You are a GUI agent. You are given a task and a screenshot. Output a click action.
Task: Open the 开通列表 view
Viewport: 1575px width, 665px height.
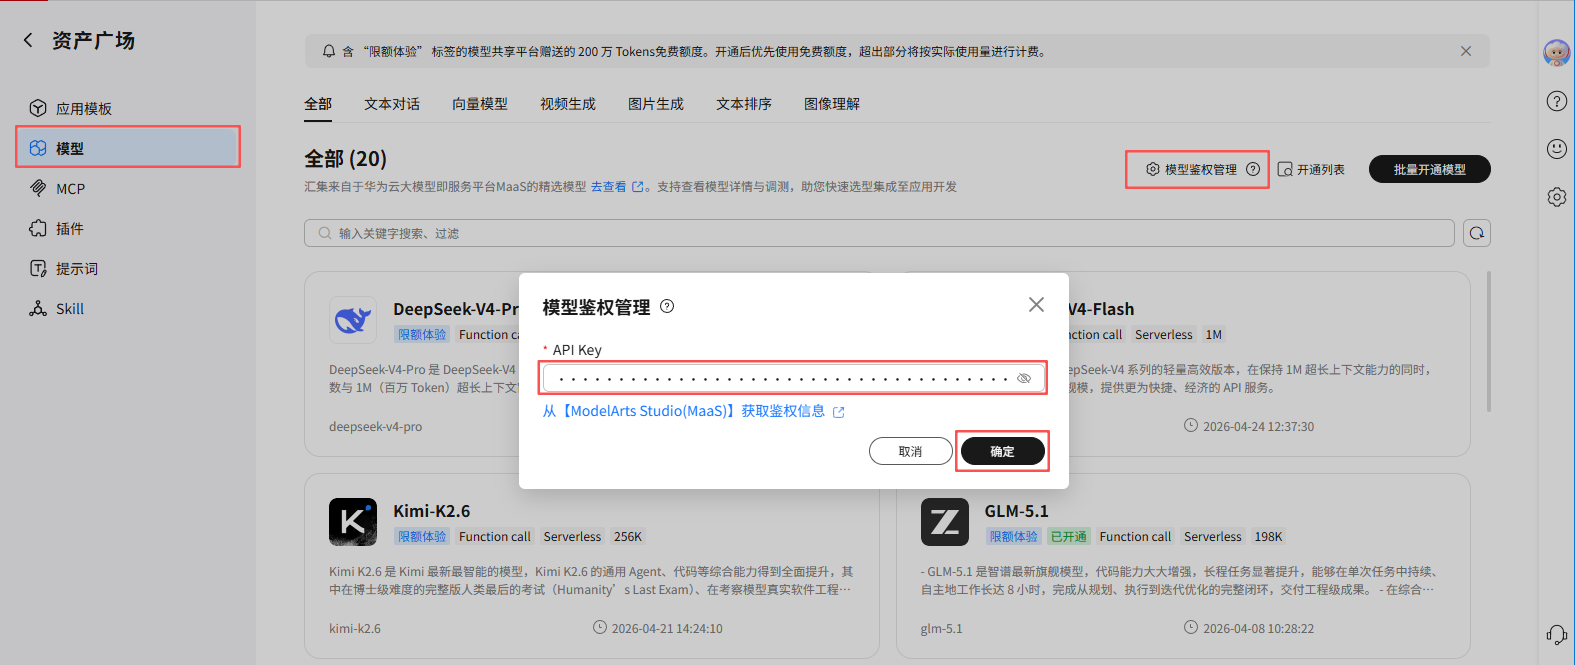click(x=1311, y=169)
